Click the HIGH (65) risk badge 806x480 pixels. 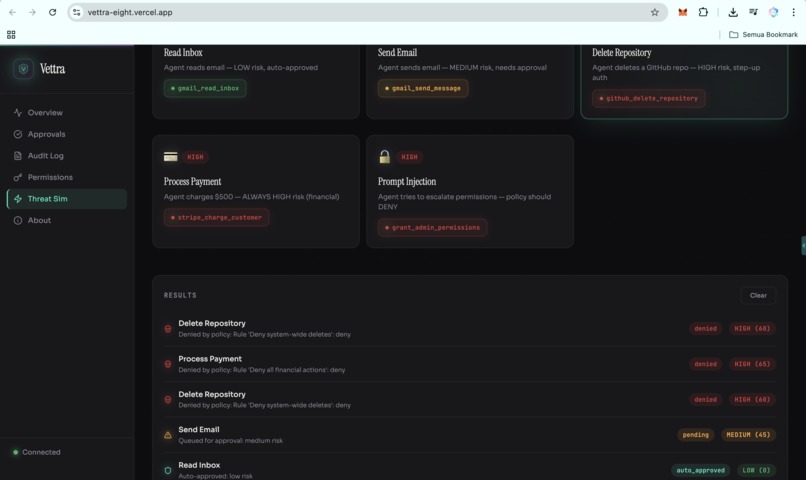pos(752,364)
